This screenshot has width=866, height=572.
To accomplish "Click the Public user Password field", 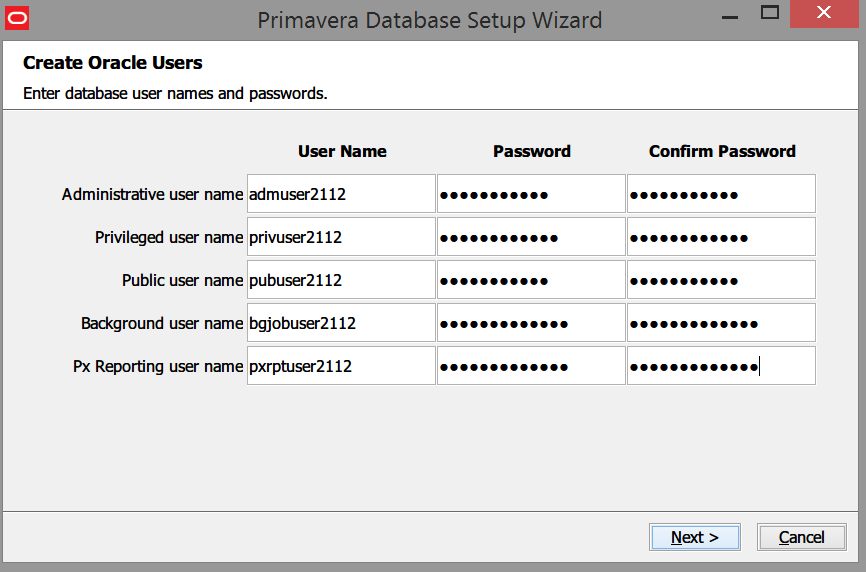I will (531, 280).
